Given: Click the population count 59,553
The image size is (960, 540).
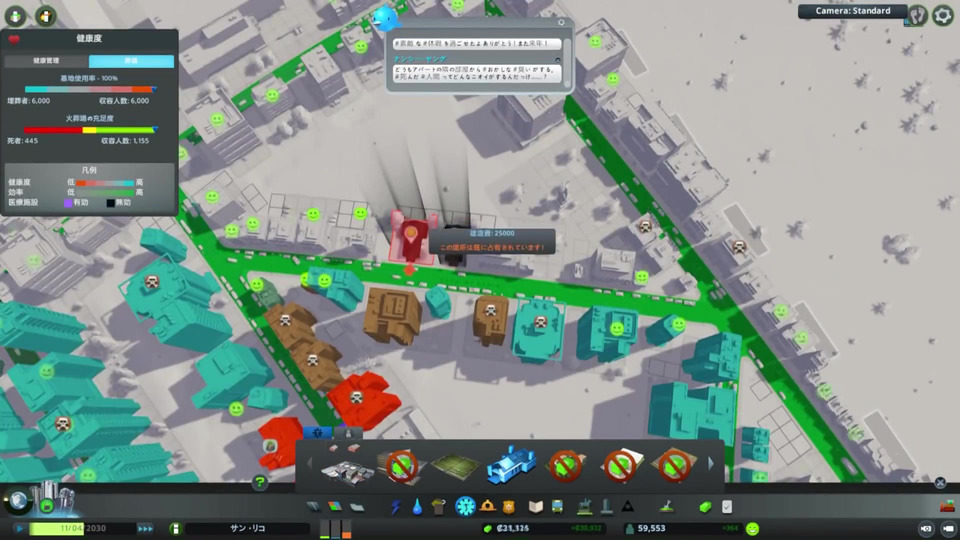Looking at the screenshot, I should click(x=651, y=528).
